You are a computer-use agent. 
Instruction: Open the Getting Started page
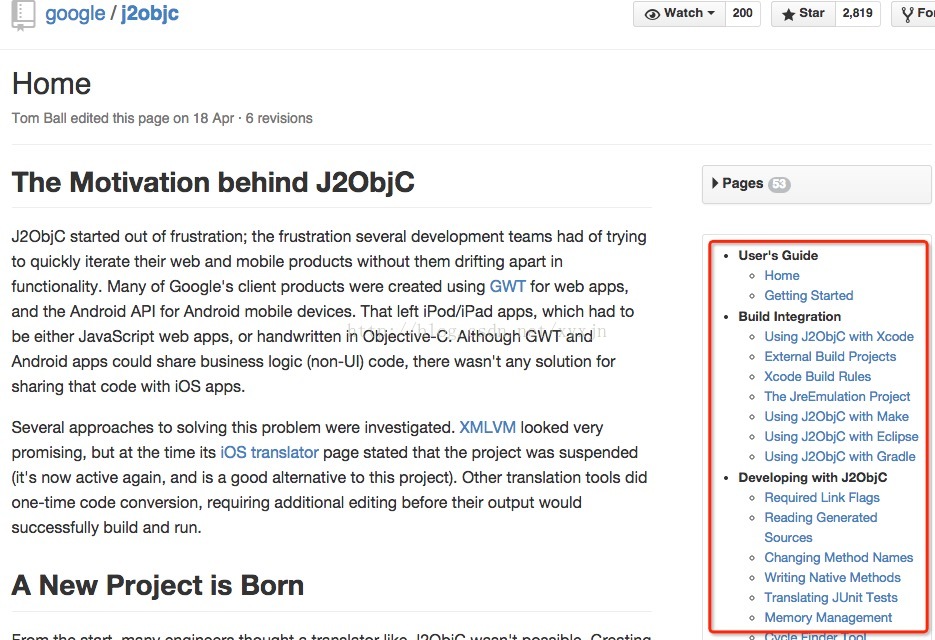pos(809,295)
